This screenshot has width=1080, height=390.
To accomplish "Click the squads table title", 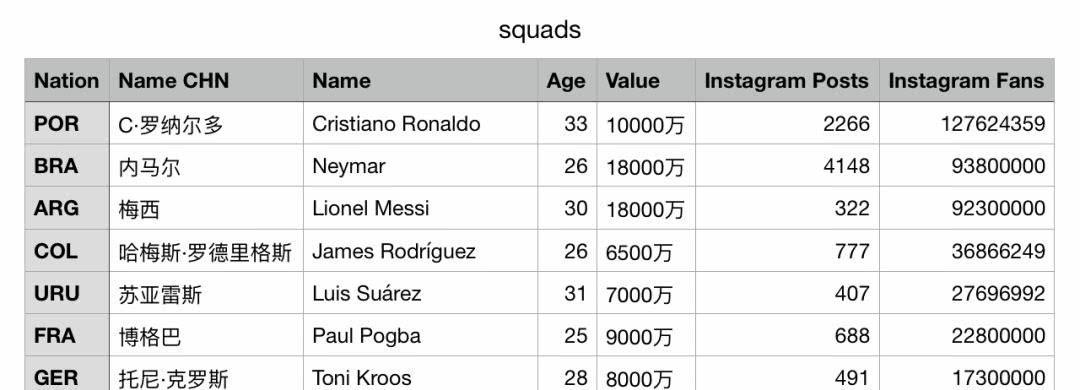I will tap(539, 30).
